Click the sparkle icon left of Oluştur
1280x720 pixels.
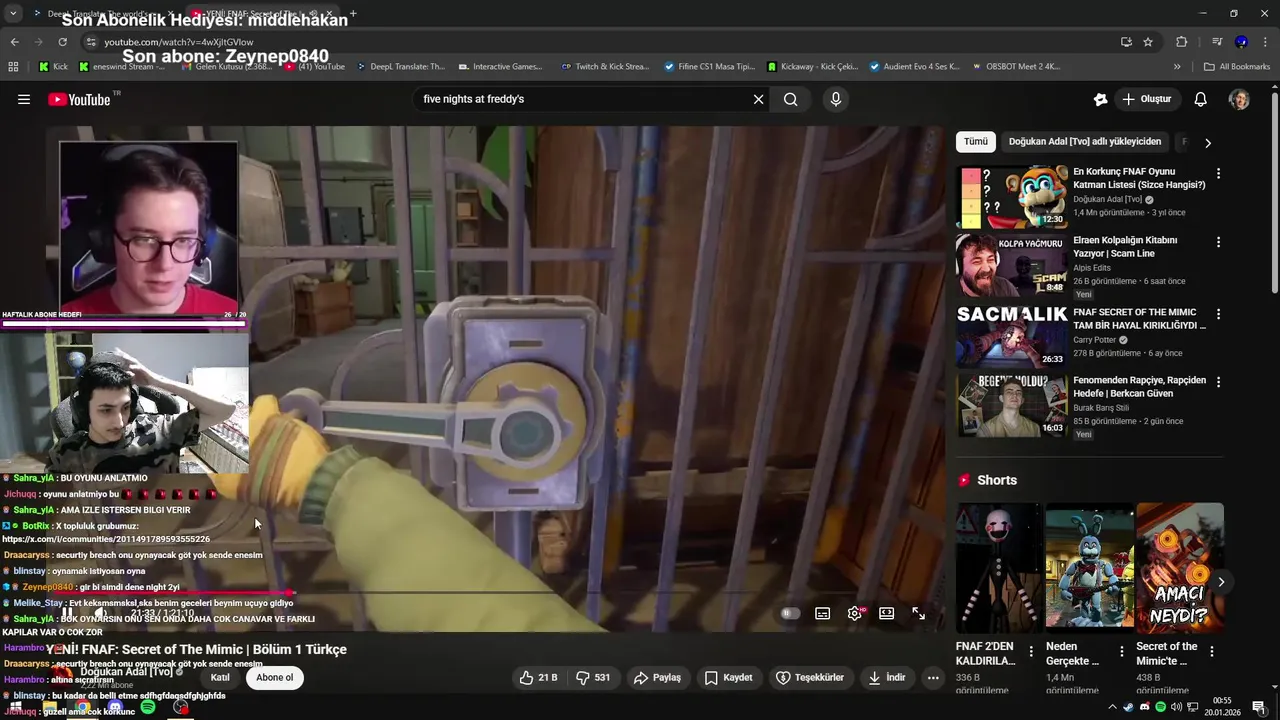click(x=1100, y=99)
